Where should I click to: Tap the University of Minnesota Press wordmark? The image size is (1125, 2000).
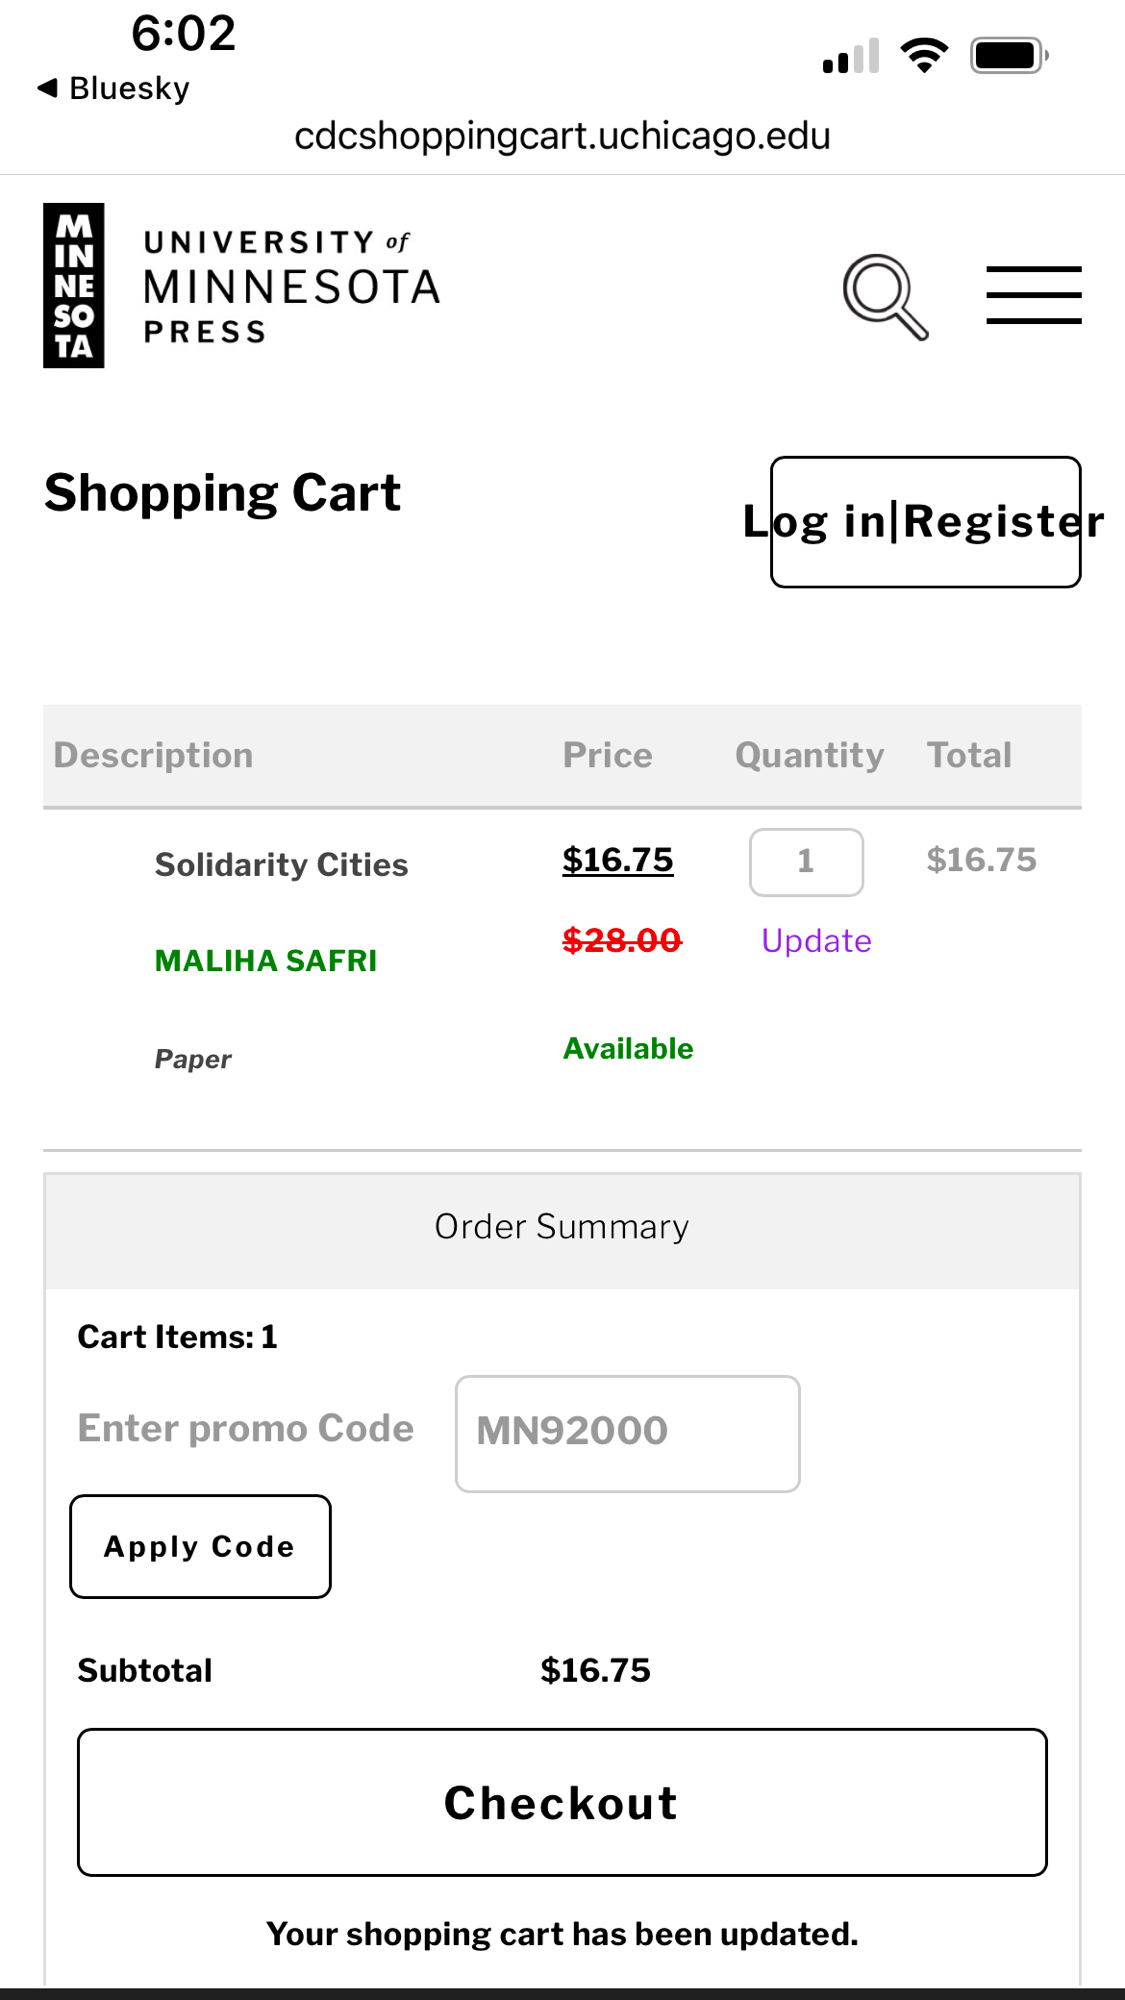(x=291, y=287)
